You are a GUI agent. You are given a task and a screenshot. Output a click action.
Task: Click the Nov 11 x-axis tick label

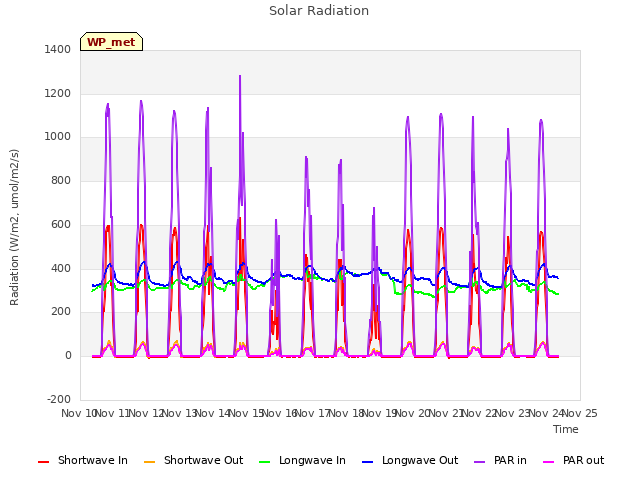112,413
